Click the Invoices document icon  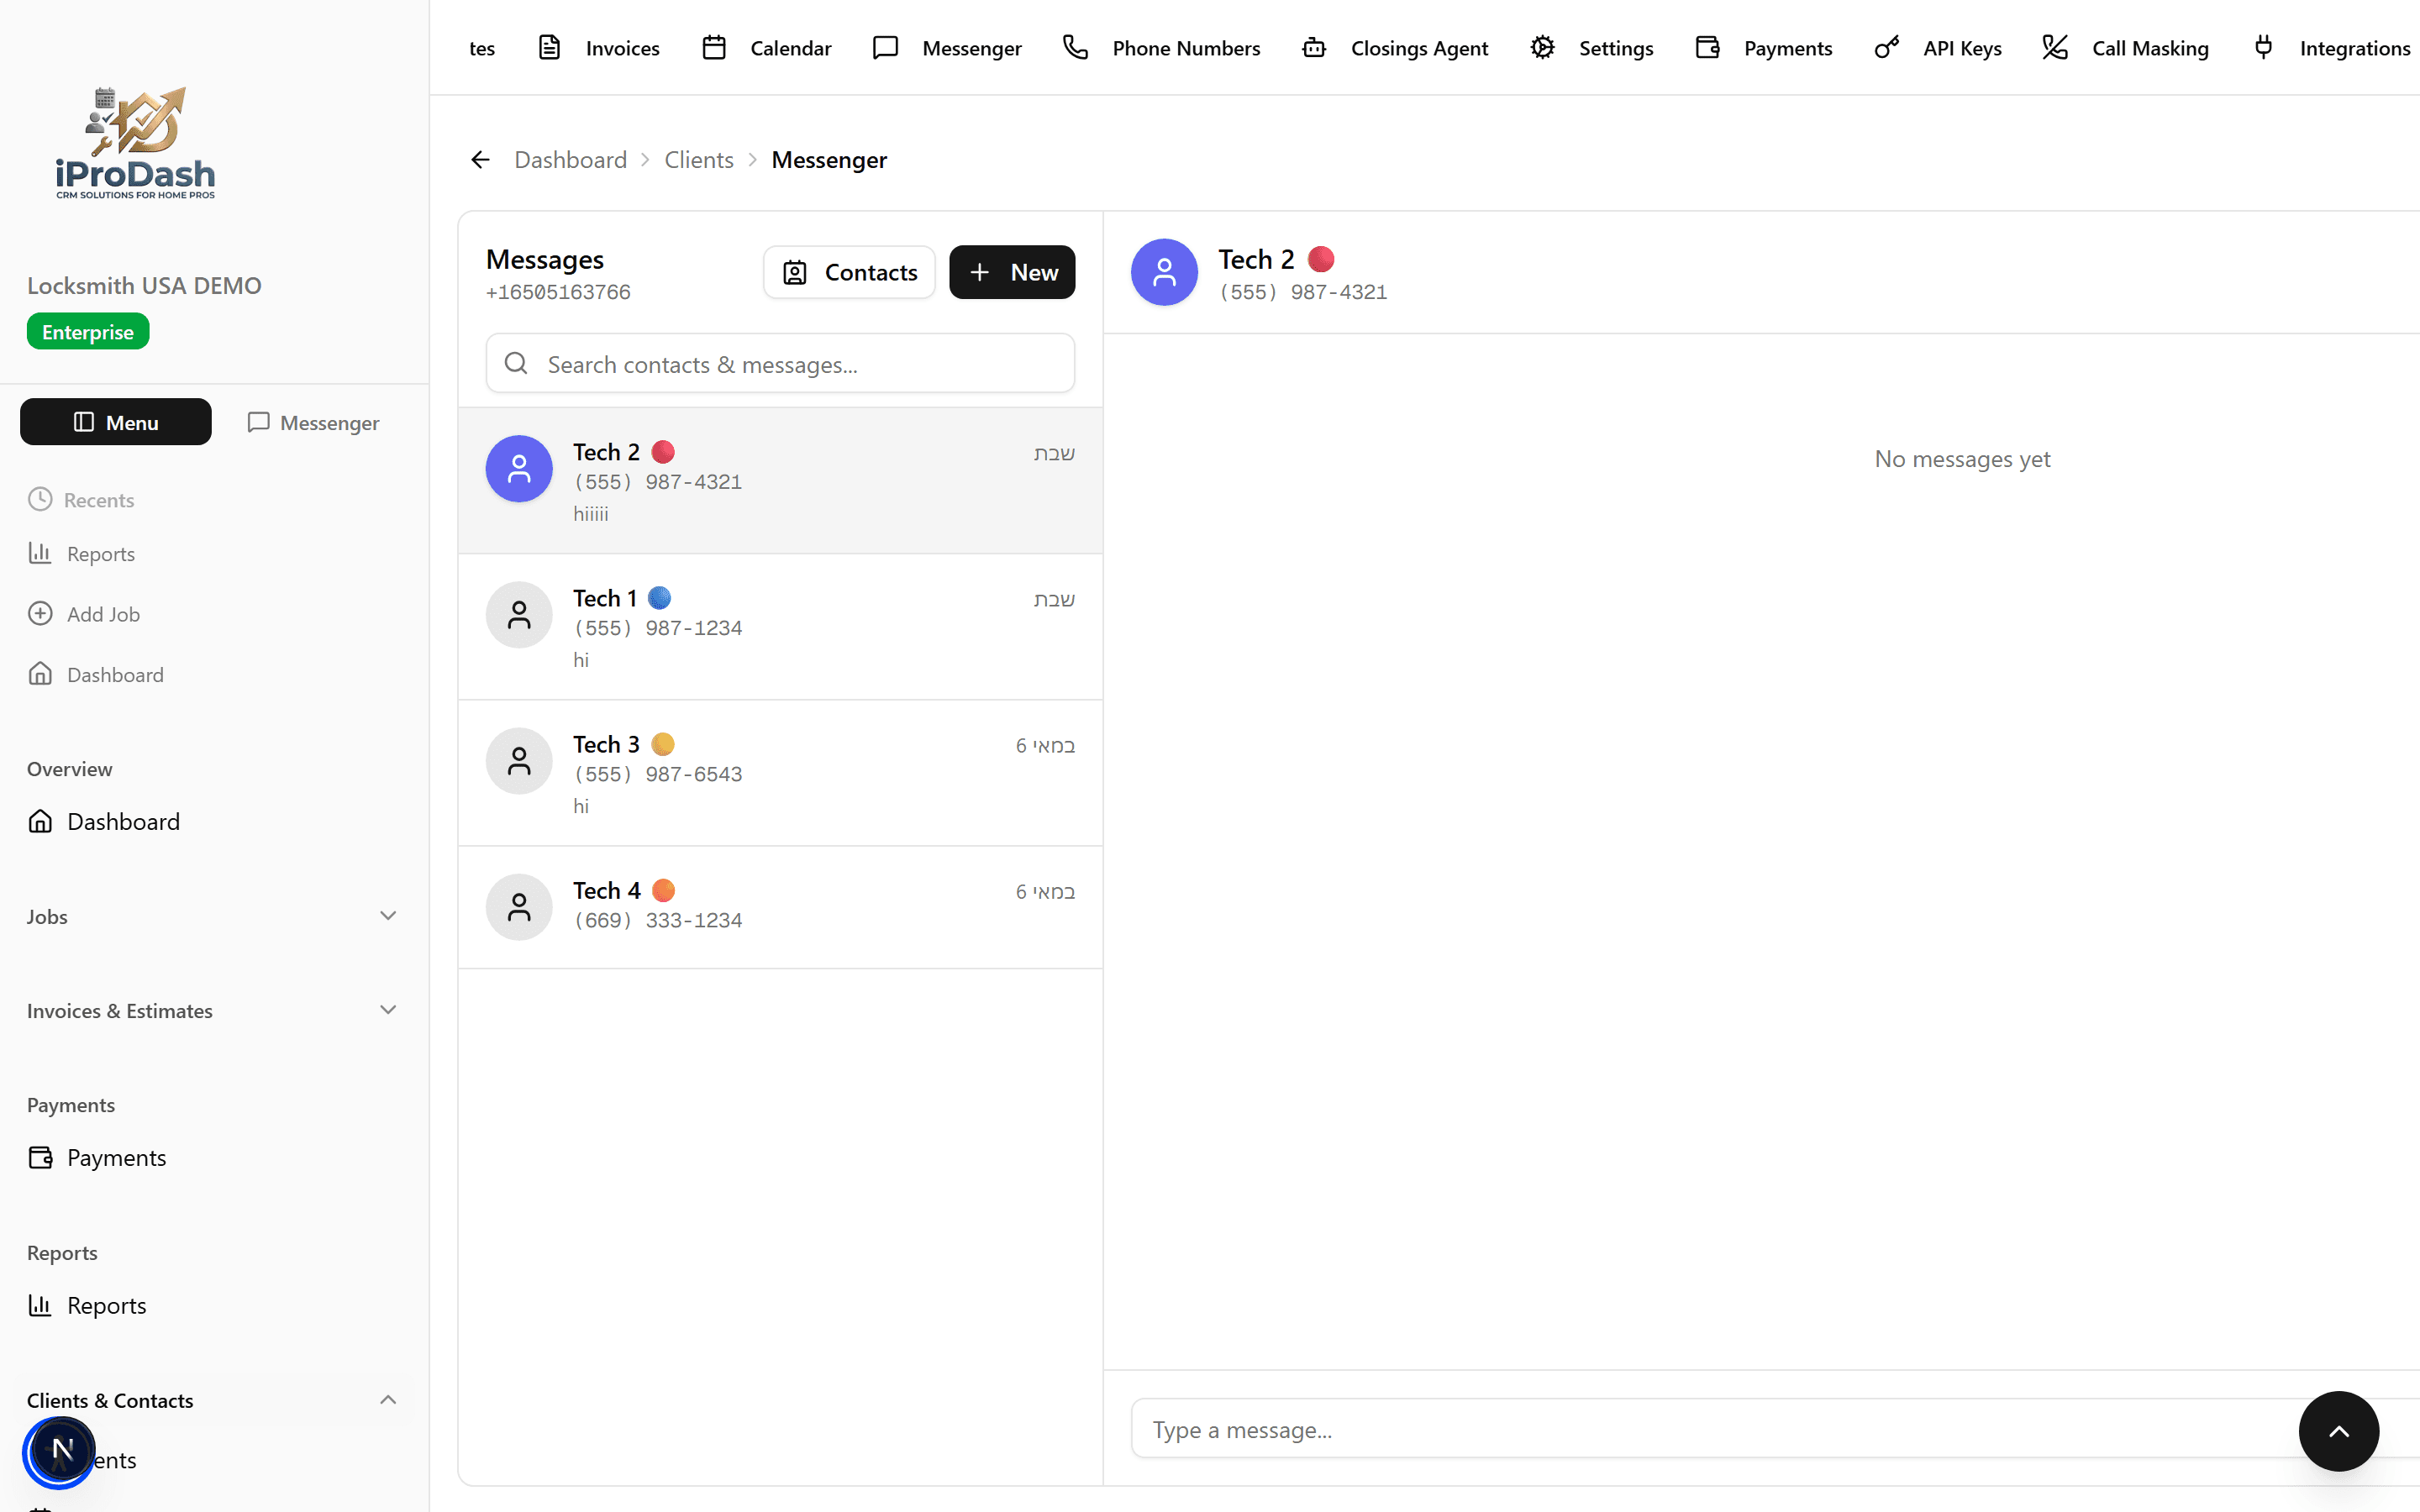(x=549, y=47)
